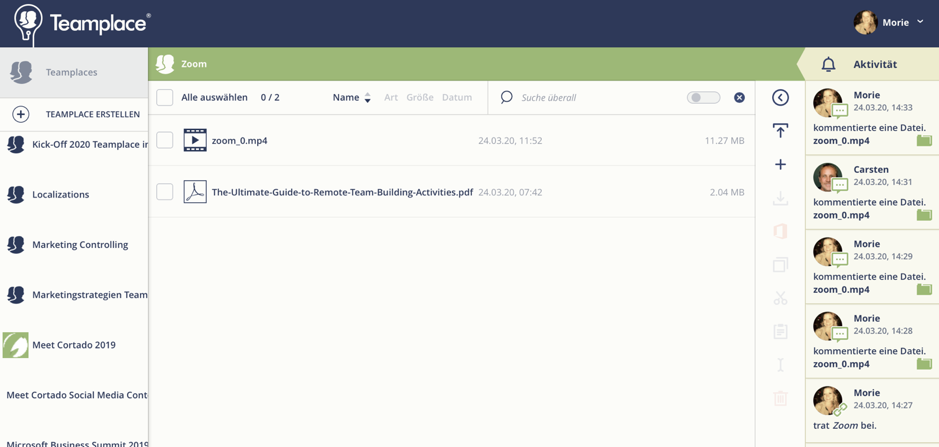Click the video file icon of zoom_0.mp4
The image size is (939, 447).
tap(195, 140)
